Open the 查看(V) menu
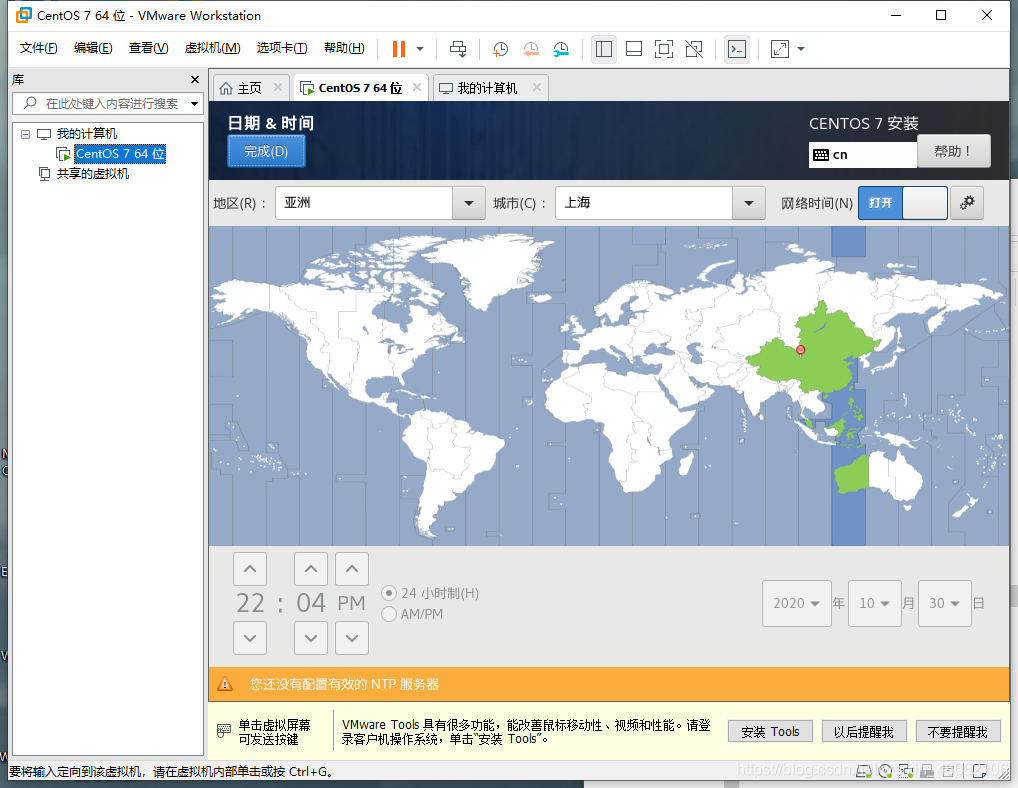1018x788 pixels. (x=148, y=48)
